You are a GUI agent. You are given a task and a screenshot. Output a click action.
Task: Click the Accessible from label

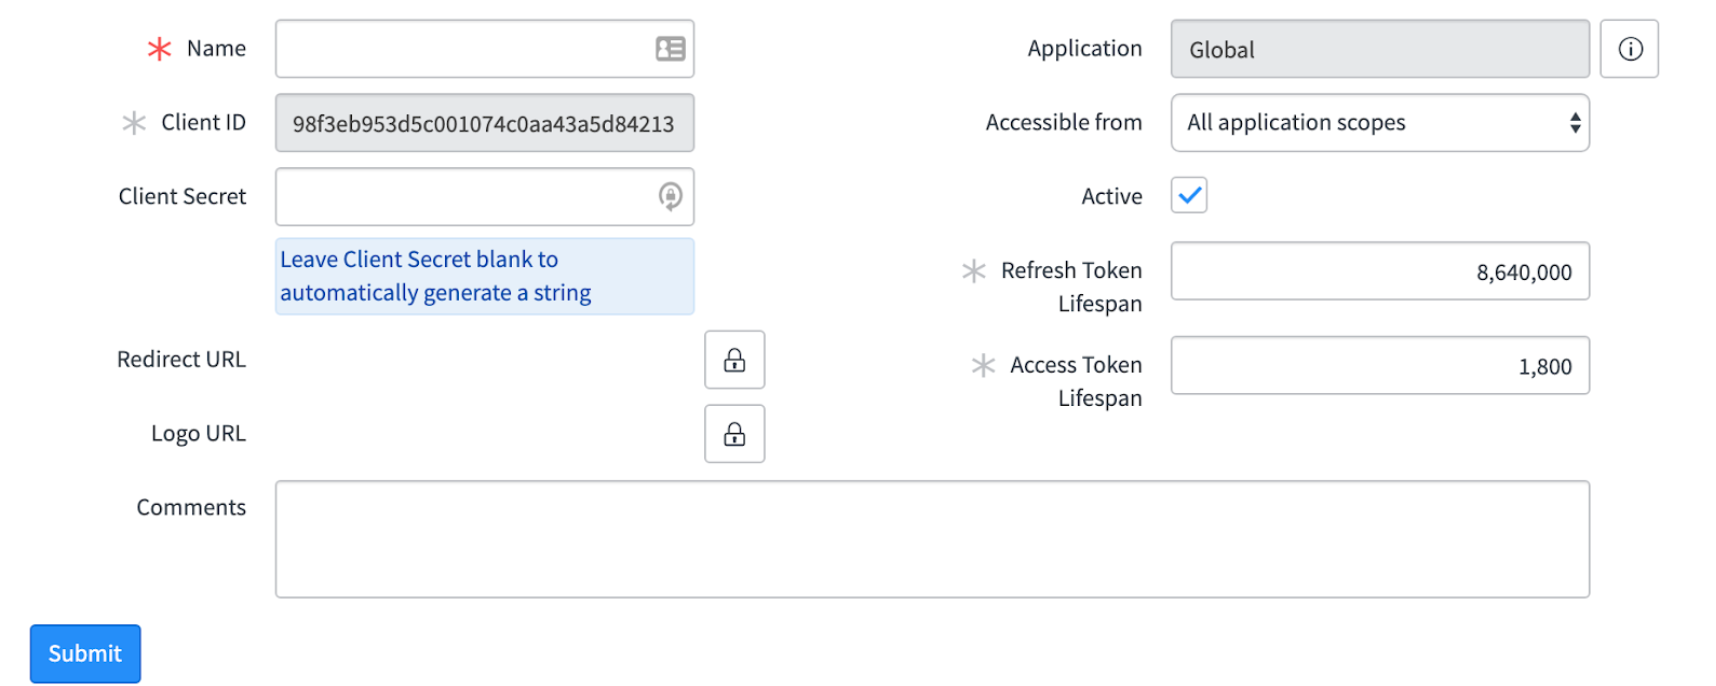point(1063,123)
